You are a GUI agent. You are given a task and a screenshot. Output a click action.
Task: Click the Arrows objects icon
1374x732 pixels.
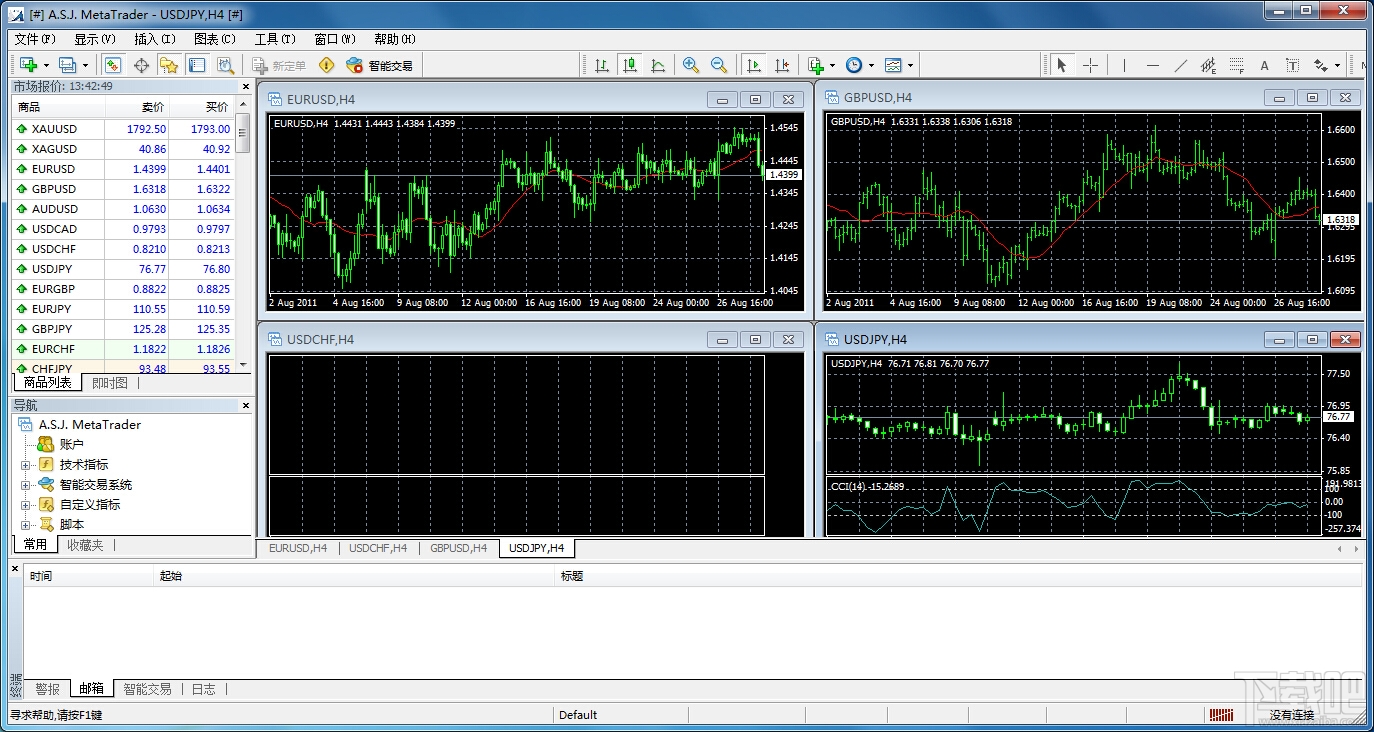[1321, 65]
